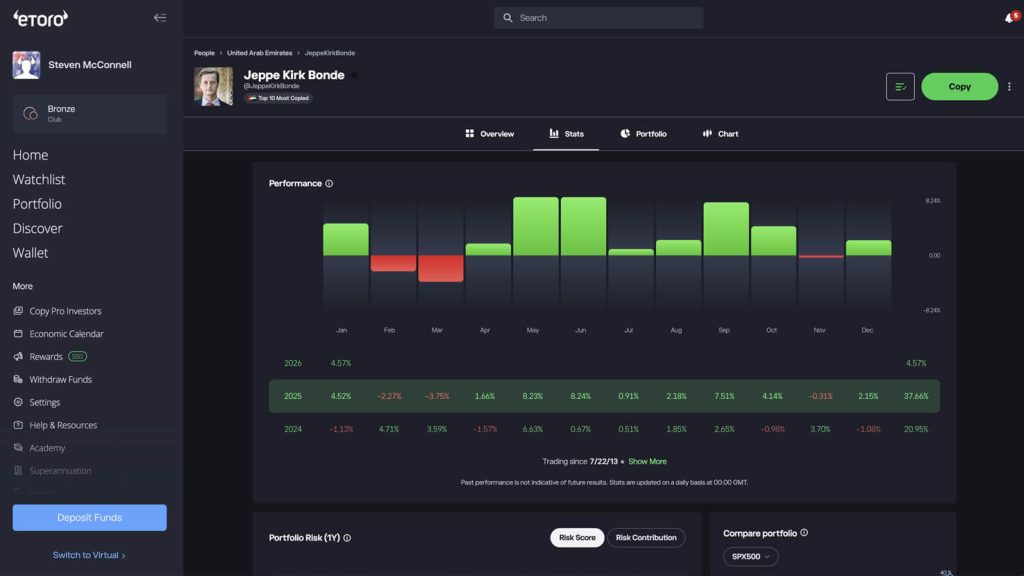Click the Bronze Club badge icon

pos(30,114)
